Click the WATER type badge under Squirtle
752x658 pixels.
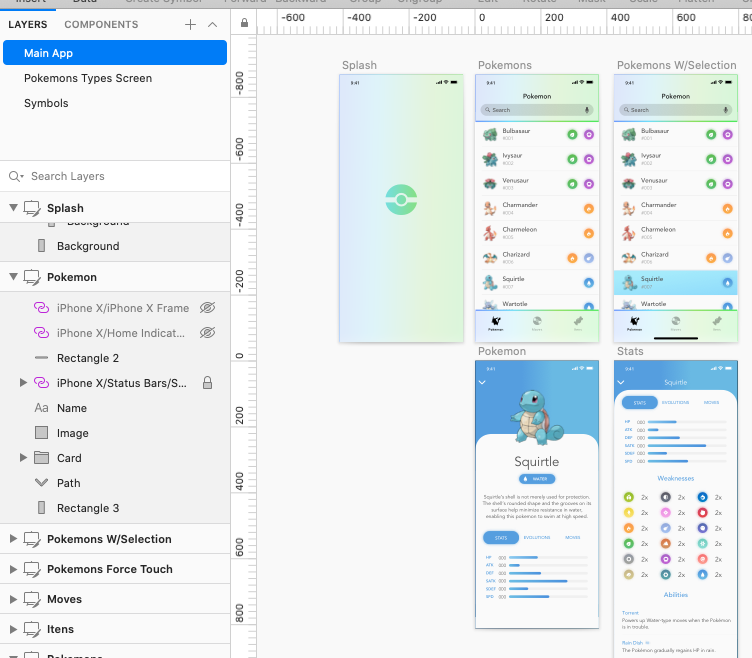(x=537, y=479)
